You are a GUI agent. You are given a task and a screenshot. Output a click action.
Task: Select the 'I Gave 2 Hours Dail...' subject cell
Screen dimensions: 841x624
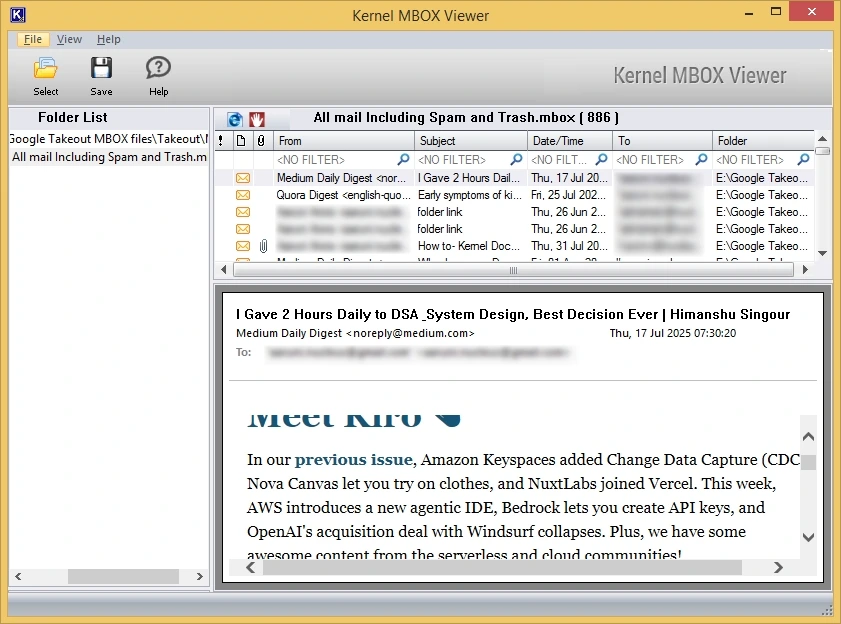pos(469,178)
